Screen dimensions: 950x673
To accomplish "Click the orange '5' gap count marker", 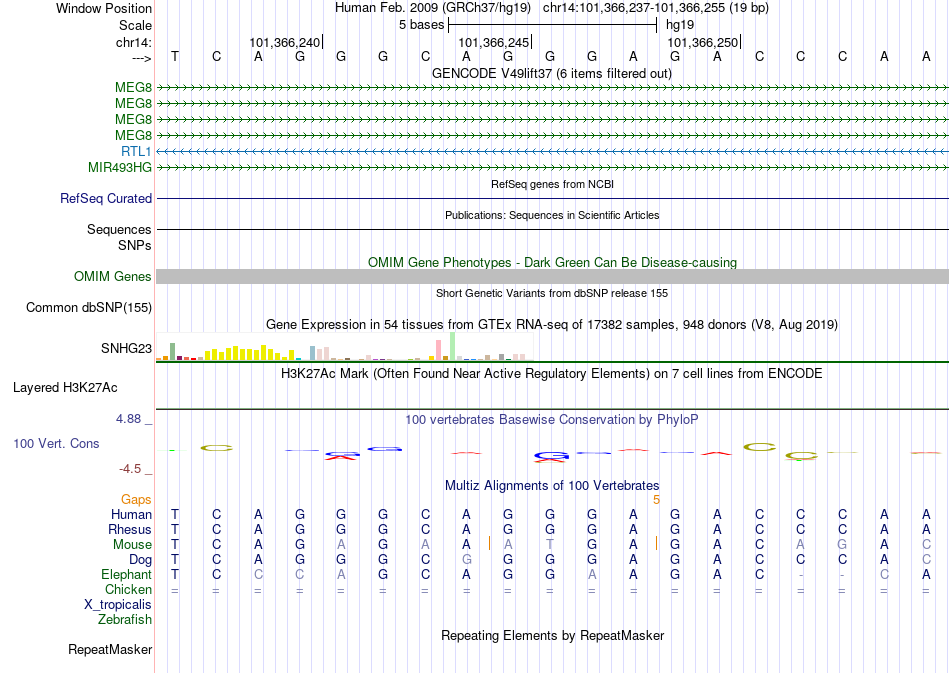I will [x=656, y=500].
